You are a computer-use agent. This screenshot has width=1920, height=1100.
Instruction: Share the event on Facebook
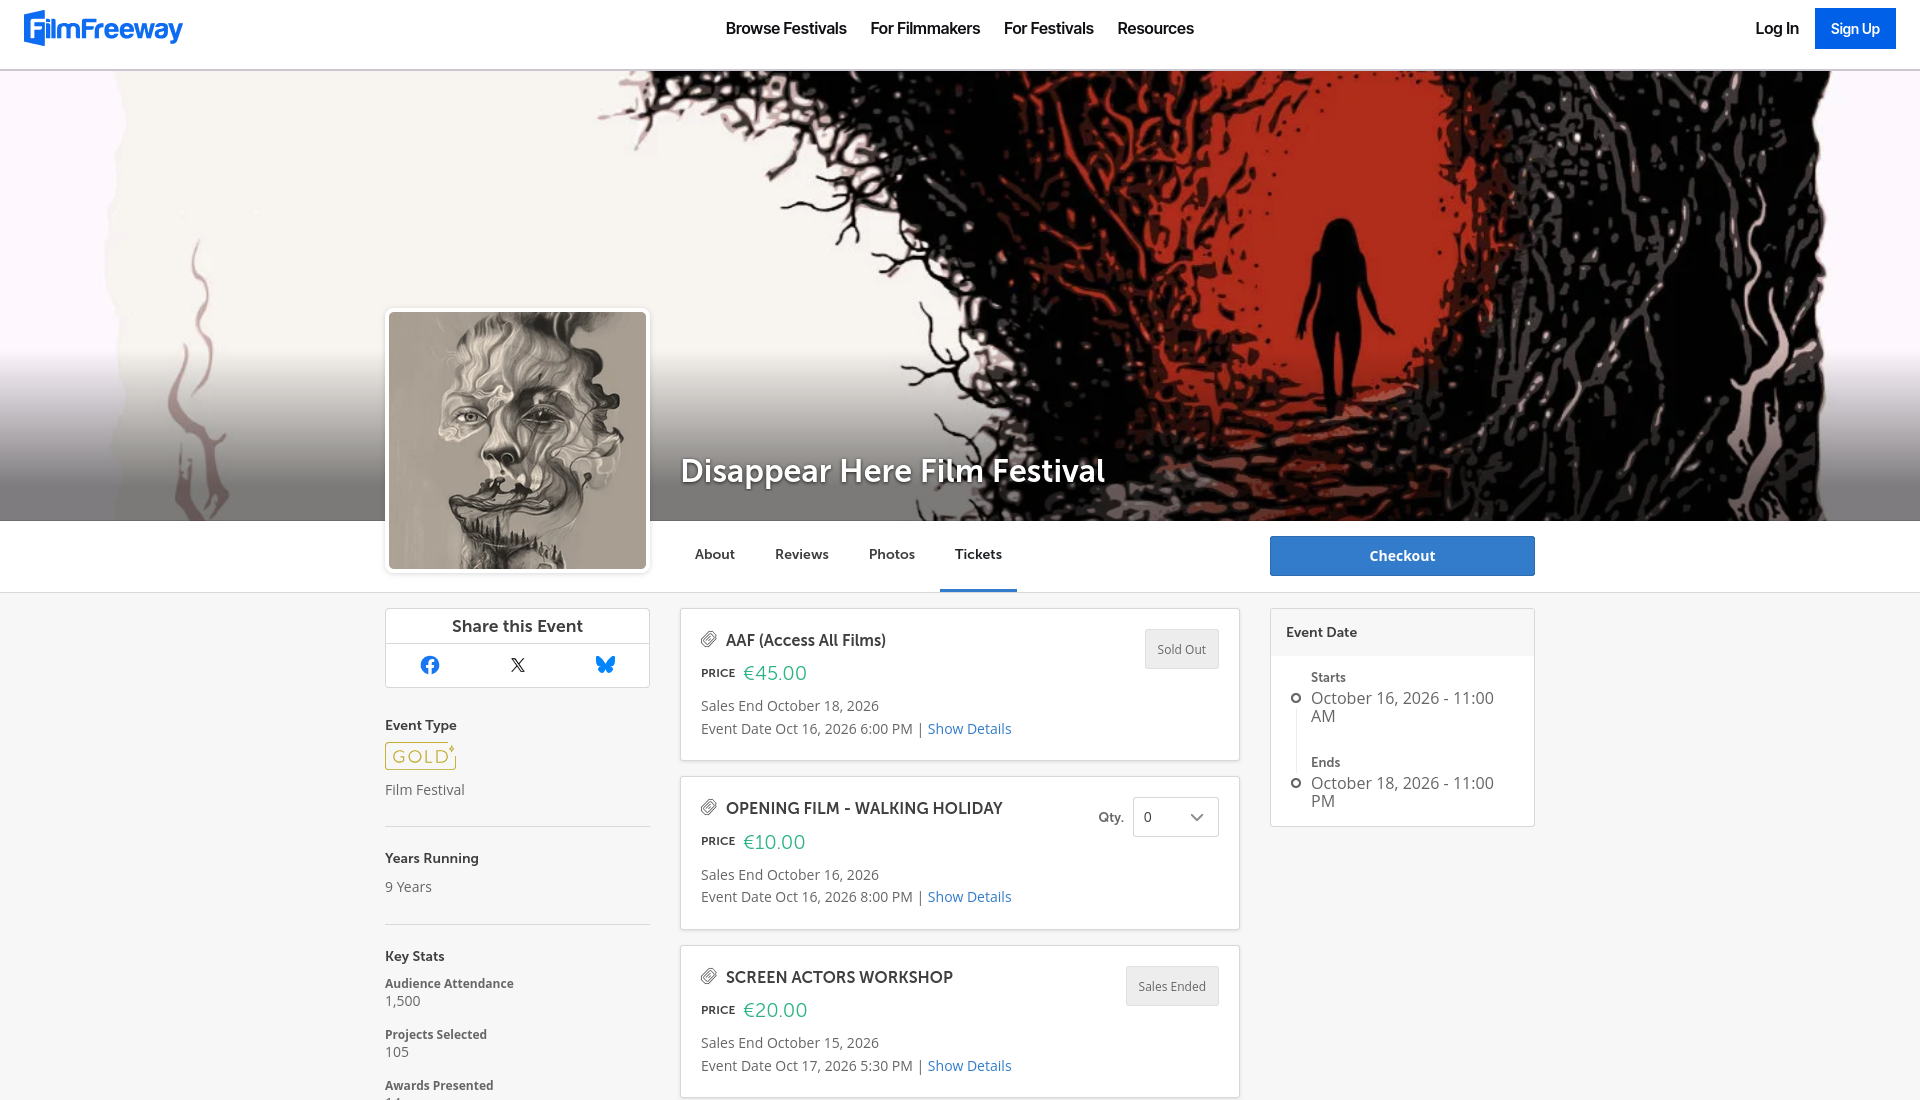pos(430,665)
